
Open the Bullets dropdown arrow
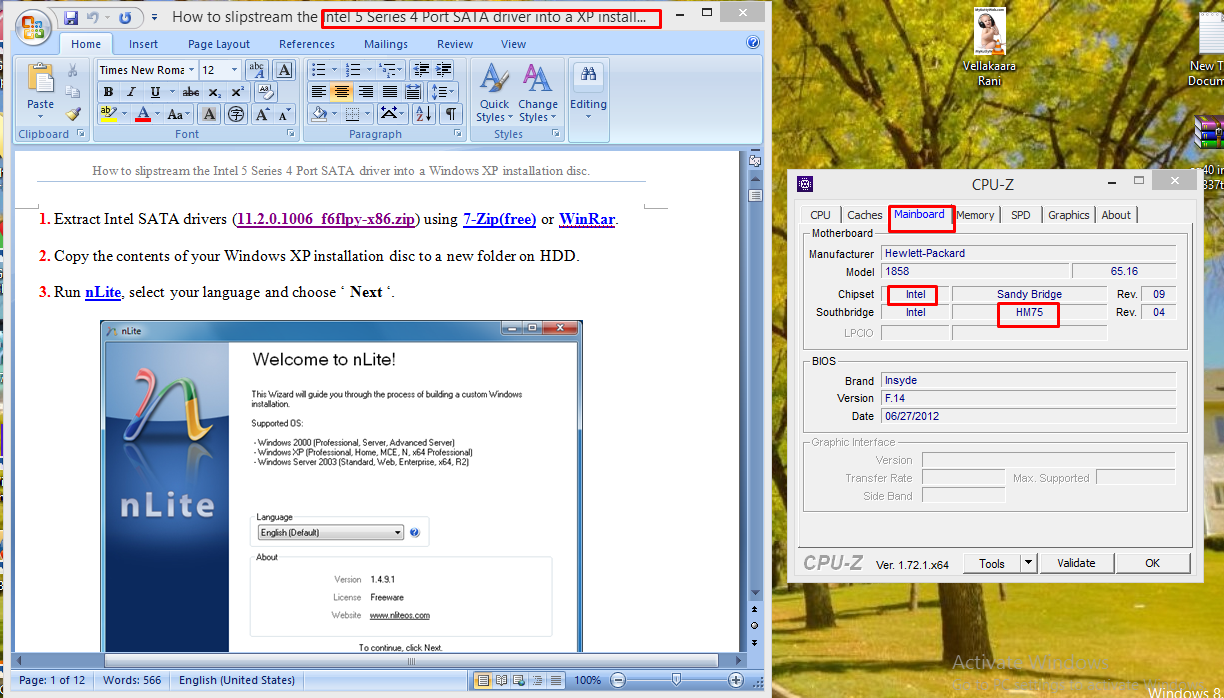[334, 69]
